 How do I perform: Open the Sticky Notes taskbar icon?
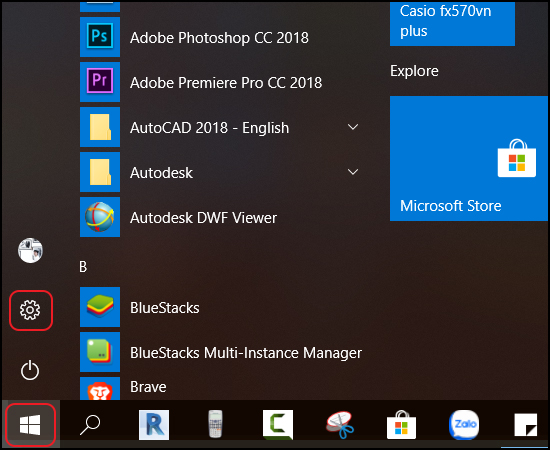coord(525,425)
